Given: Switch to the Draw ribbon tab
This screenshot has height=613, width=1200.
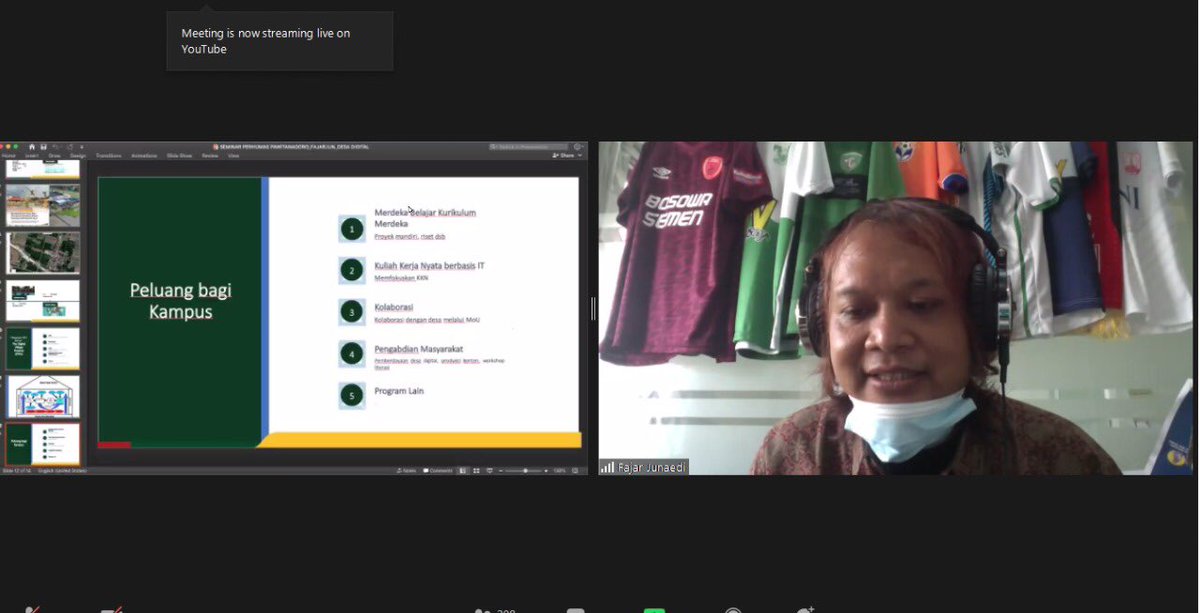Looking at the screenshot, I should point(54,156).
